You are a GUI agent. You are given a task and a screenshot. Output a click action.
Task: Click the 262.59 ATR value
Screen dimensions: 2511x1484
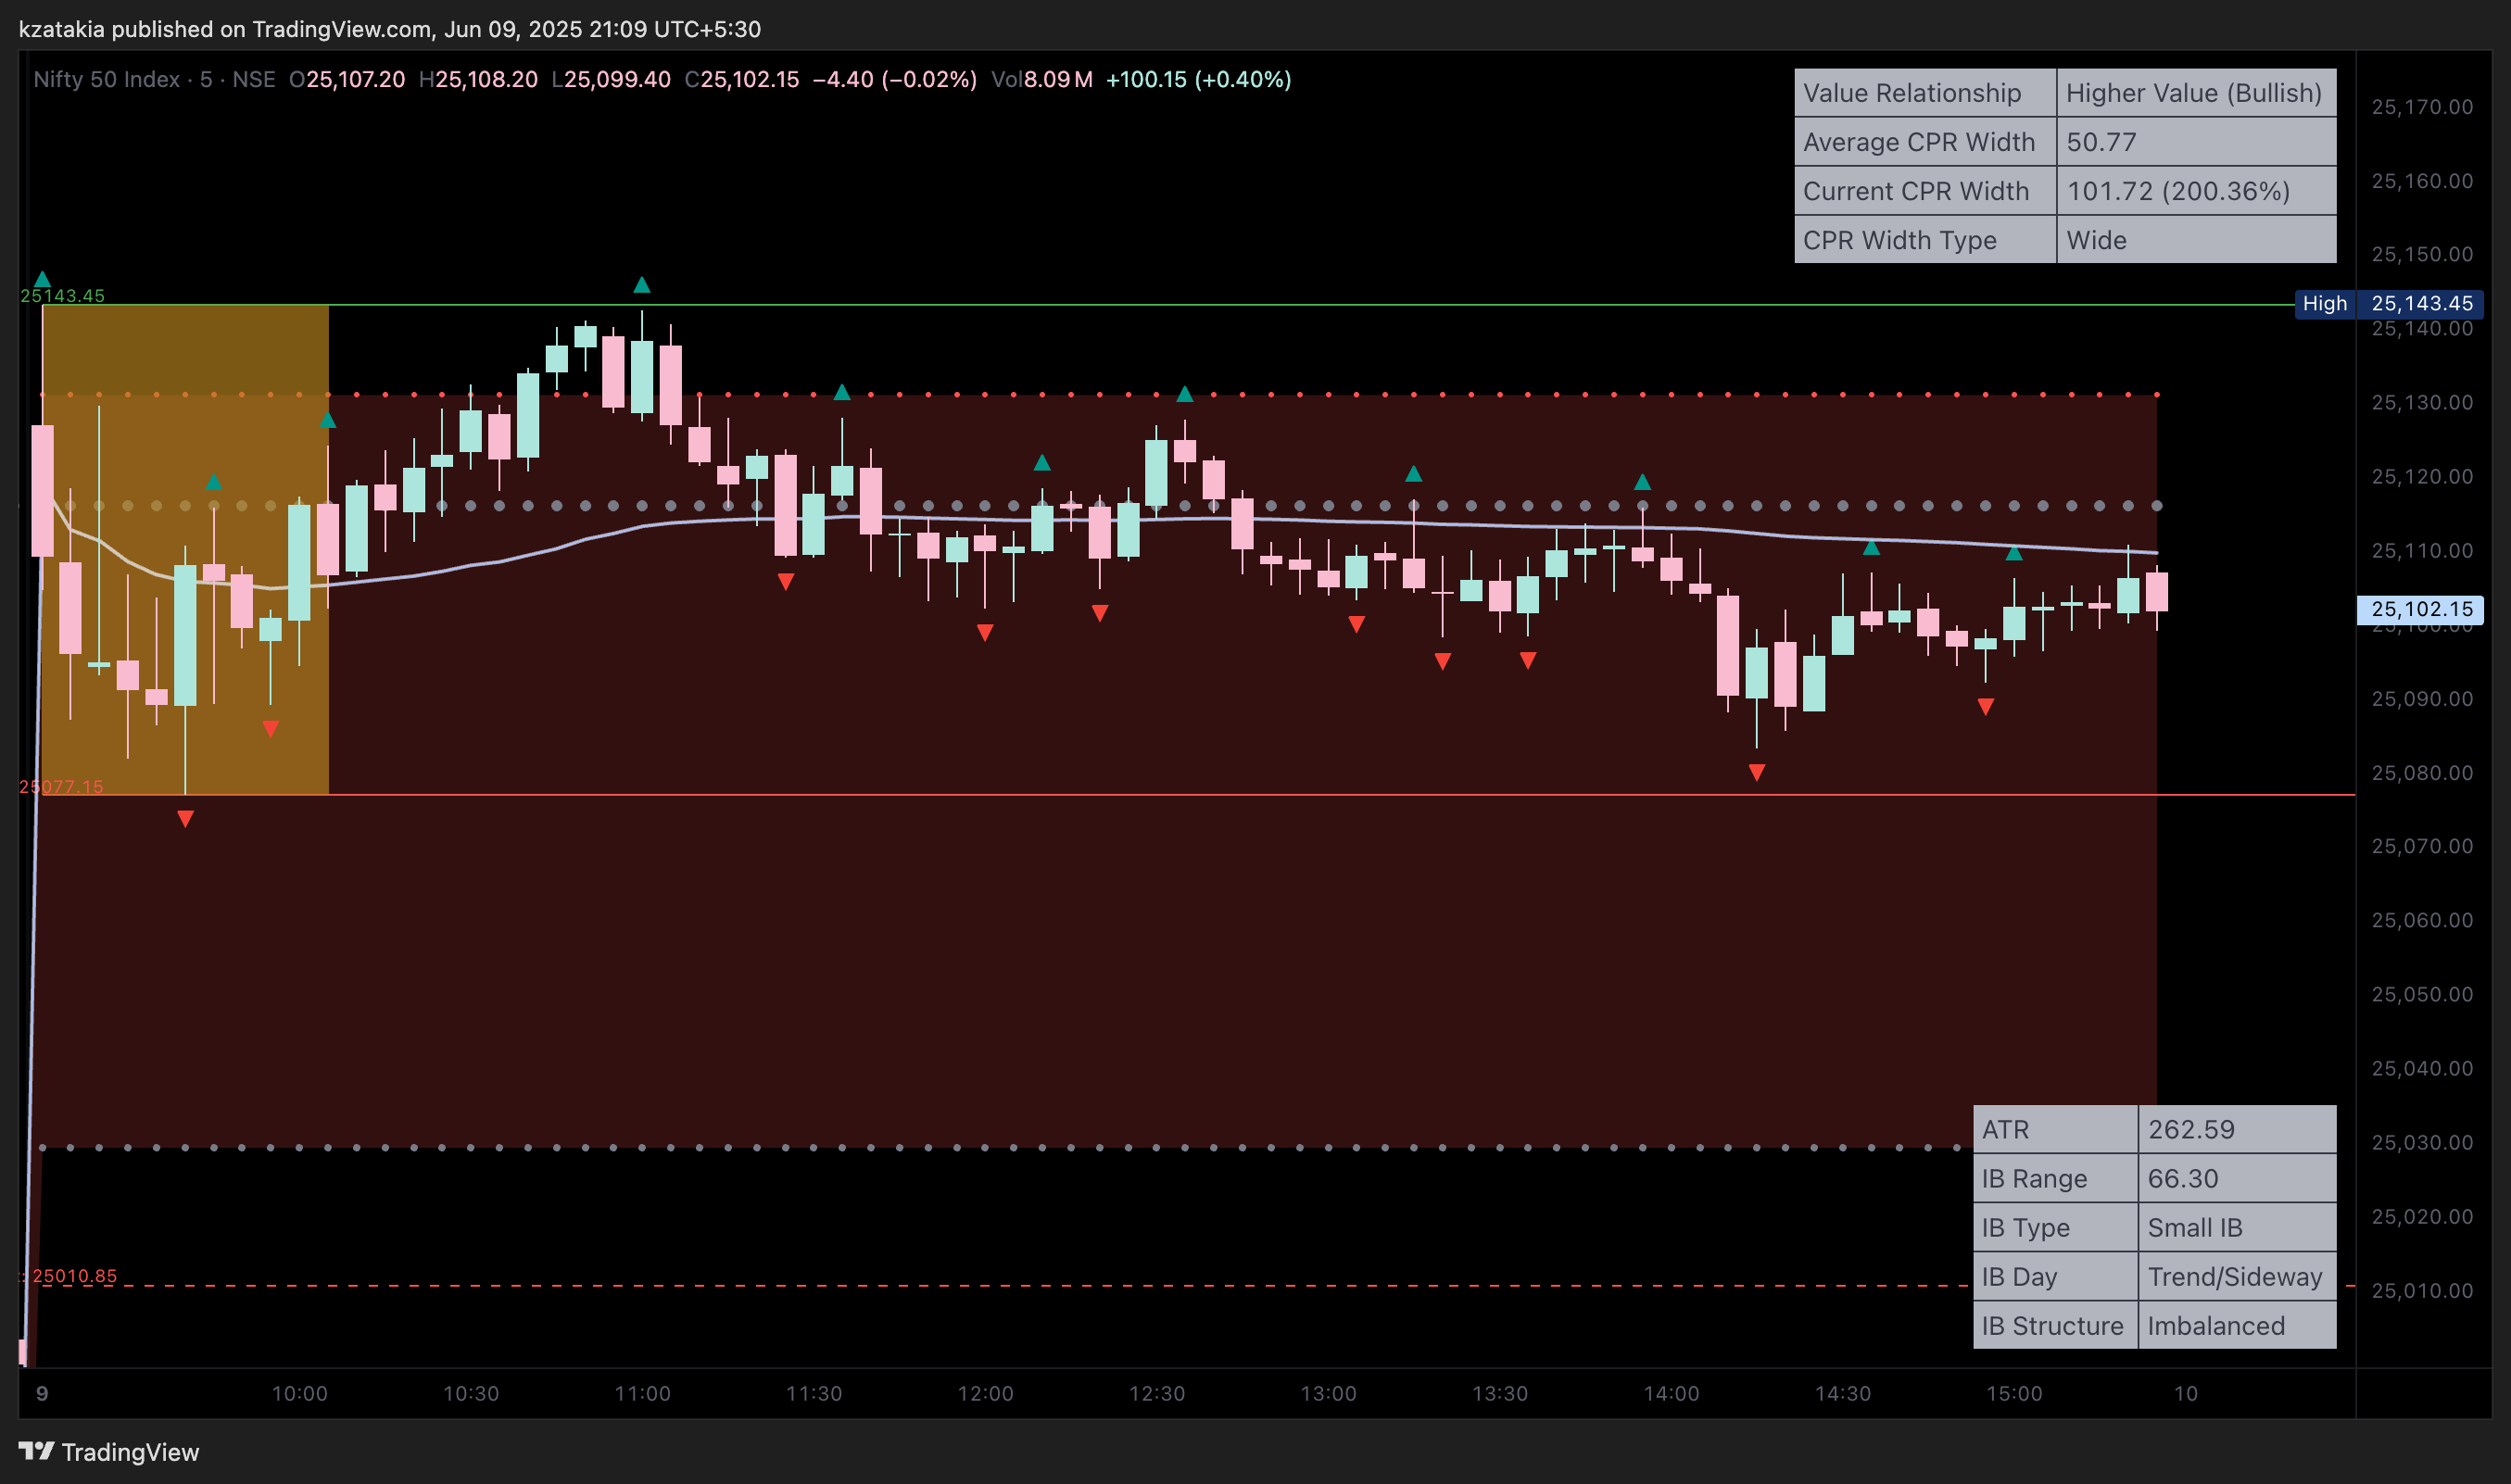[2237, 1129]
